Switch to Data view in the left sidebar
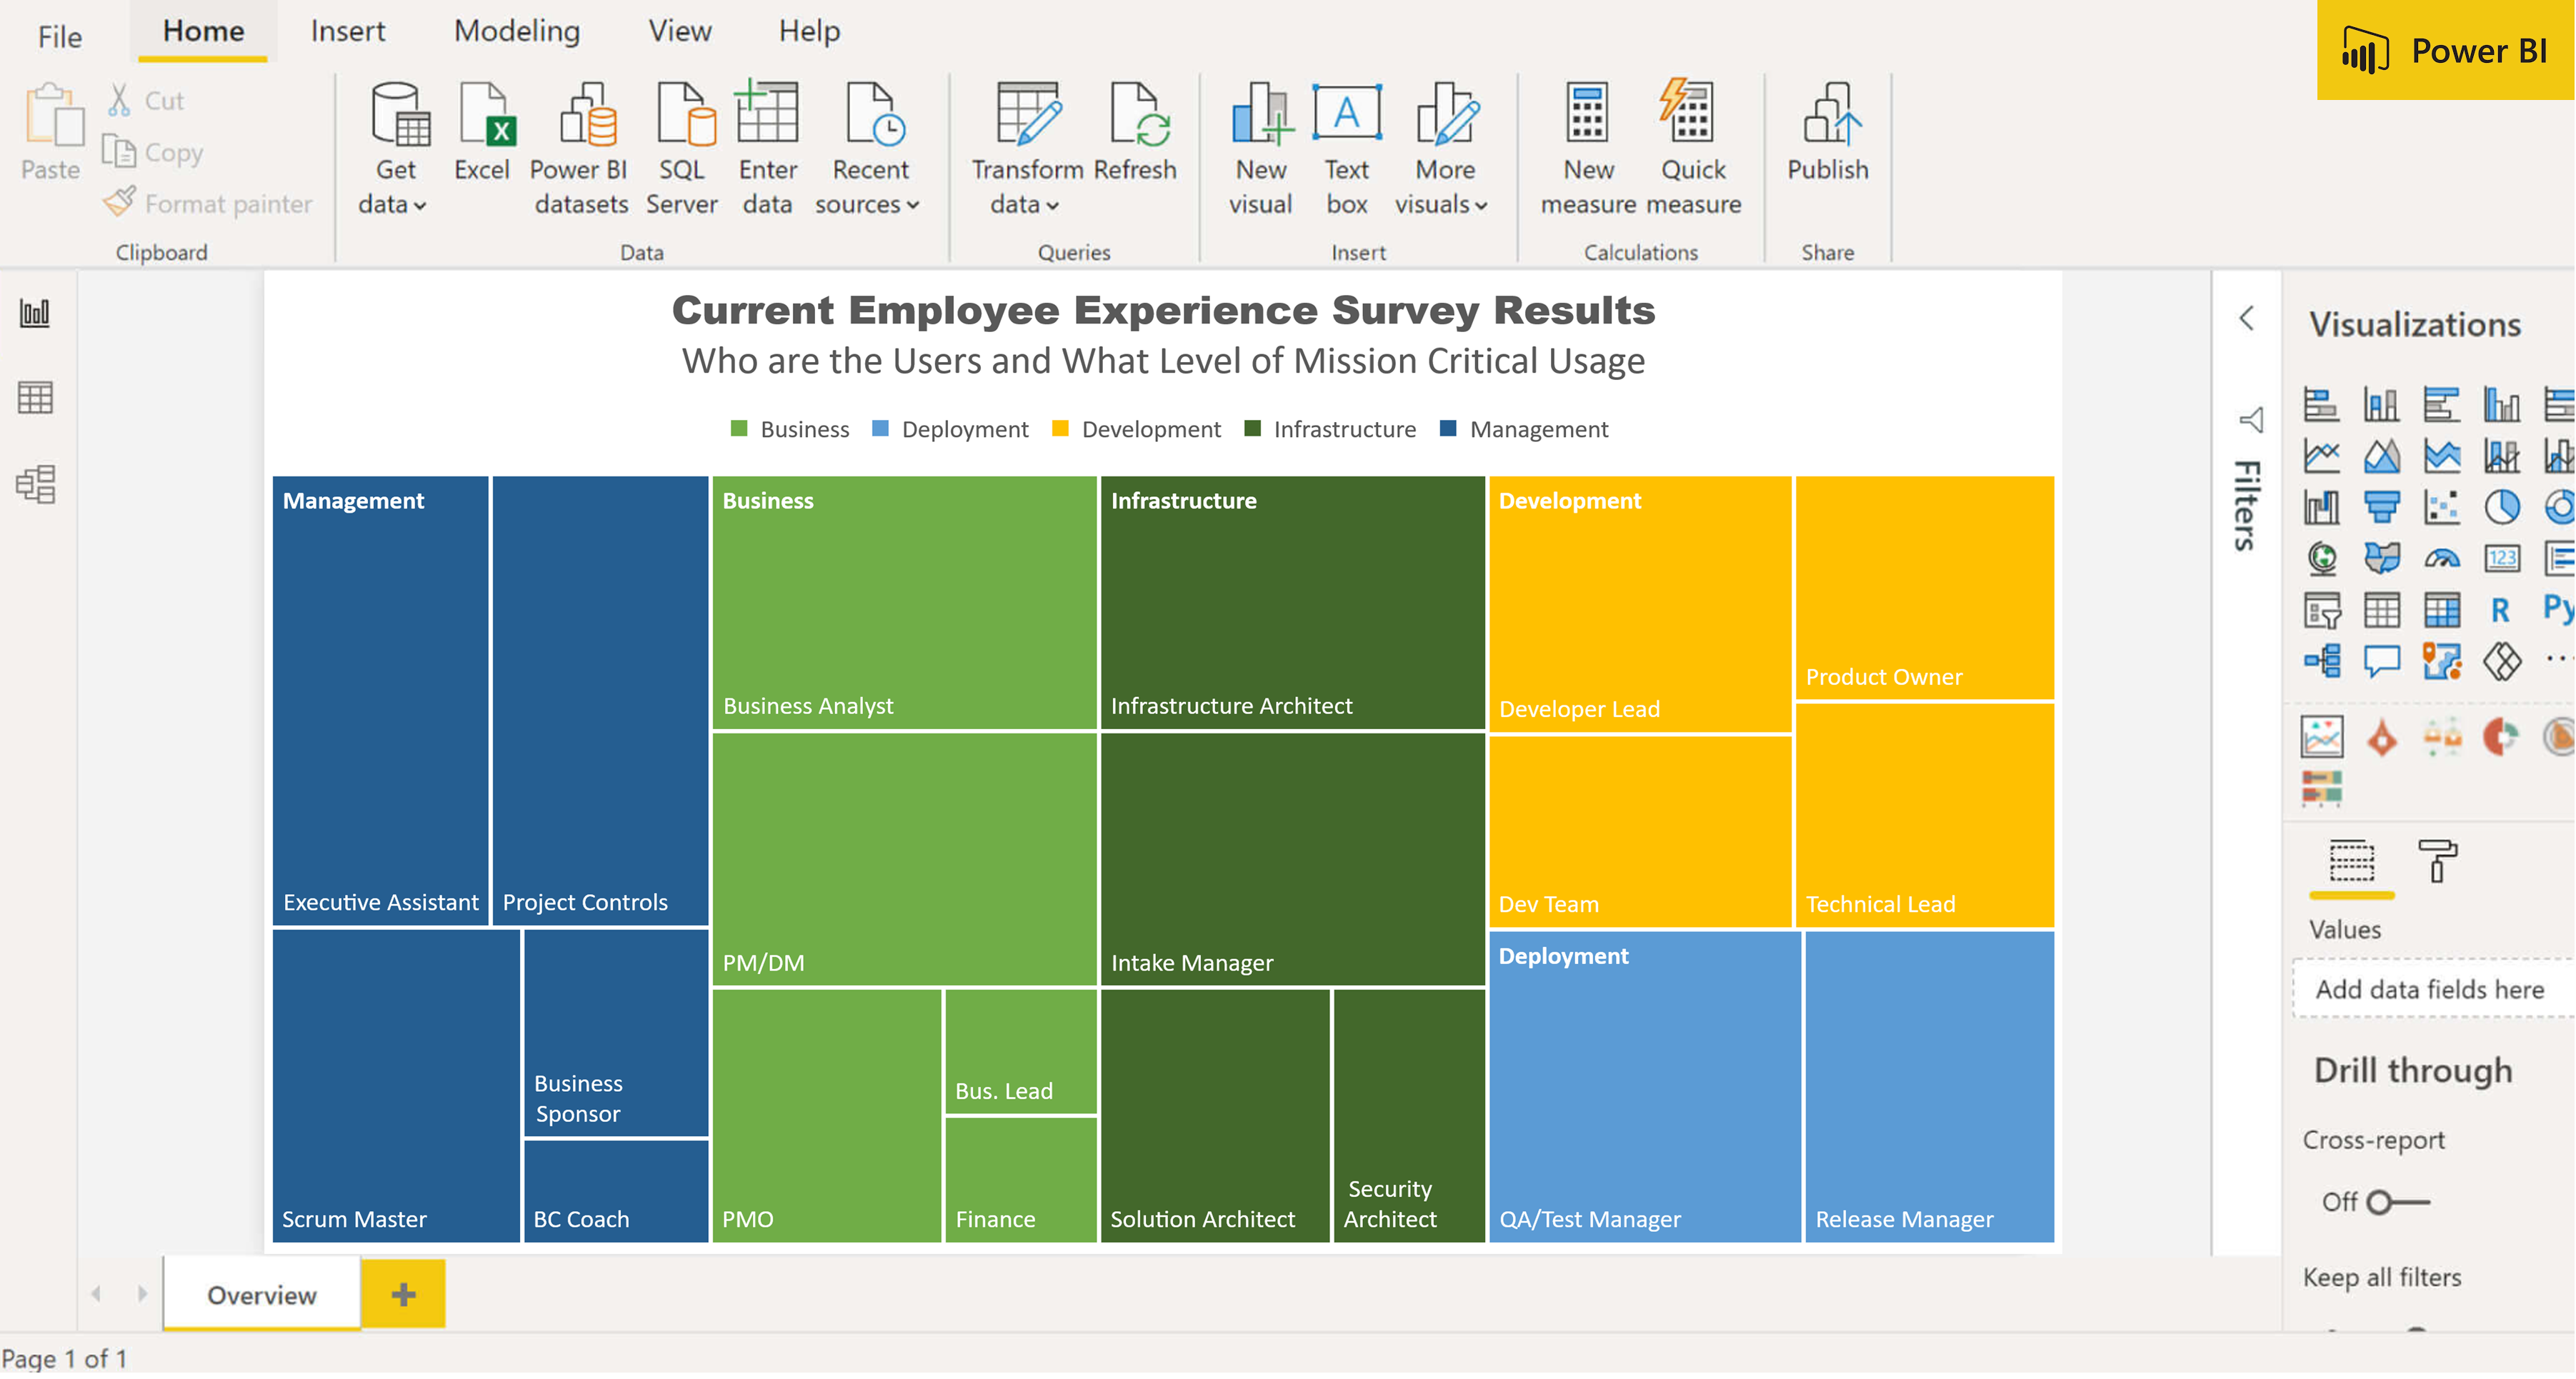Viewport: 2576px width, 1379px height. click(x=36, y=397)
